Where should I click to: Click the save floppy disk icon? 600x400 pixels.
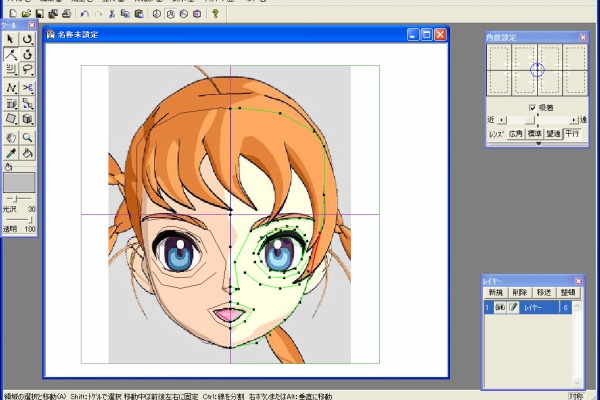38,14
